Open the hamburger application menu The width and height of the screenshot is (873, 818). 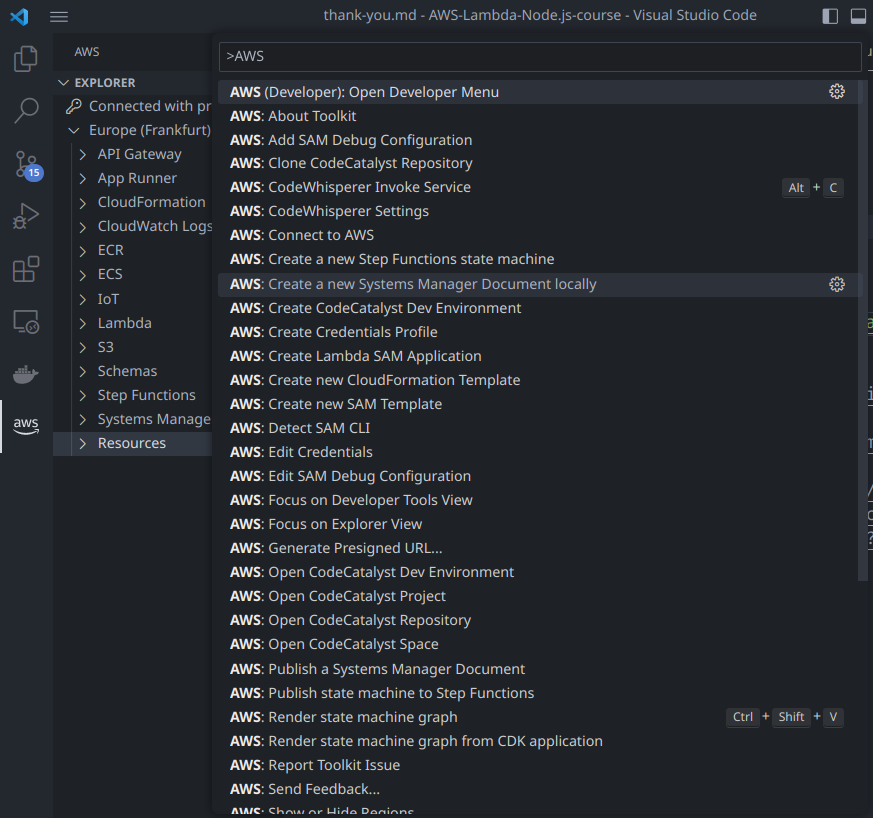click(59, 16)
